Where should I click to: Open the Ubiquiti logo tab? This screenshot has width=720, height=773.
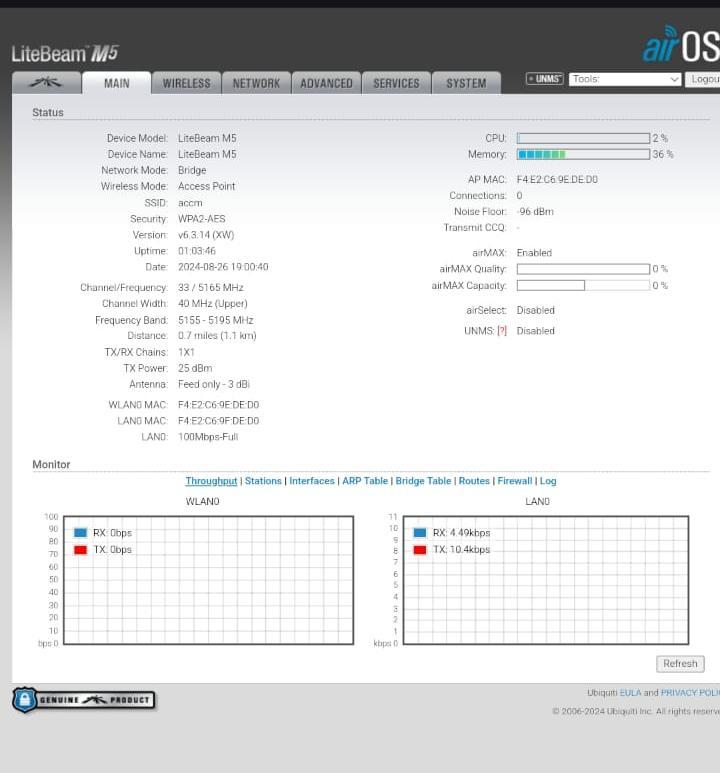[46, 83]
